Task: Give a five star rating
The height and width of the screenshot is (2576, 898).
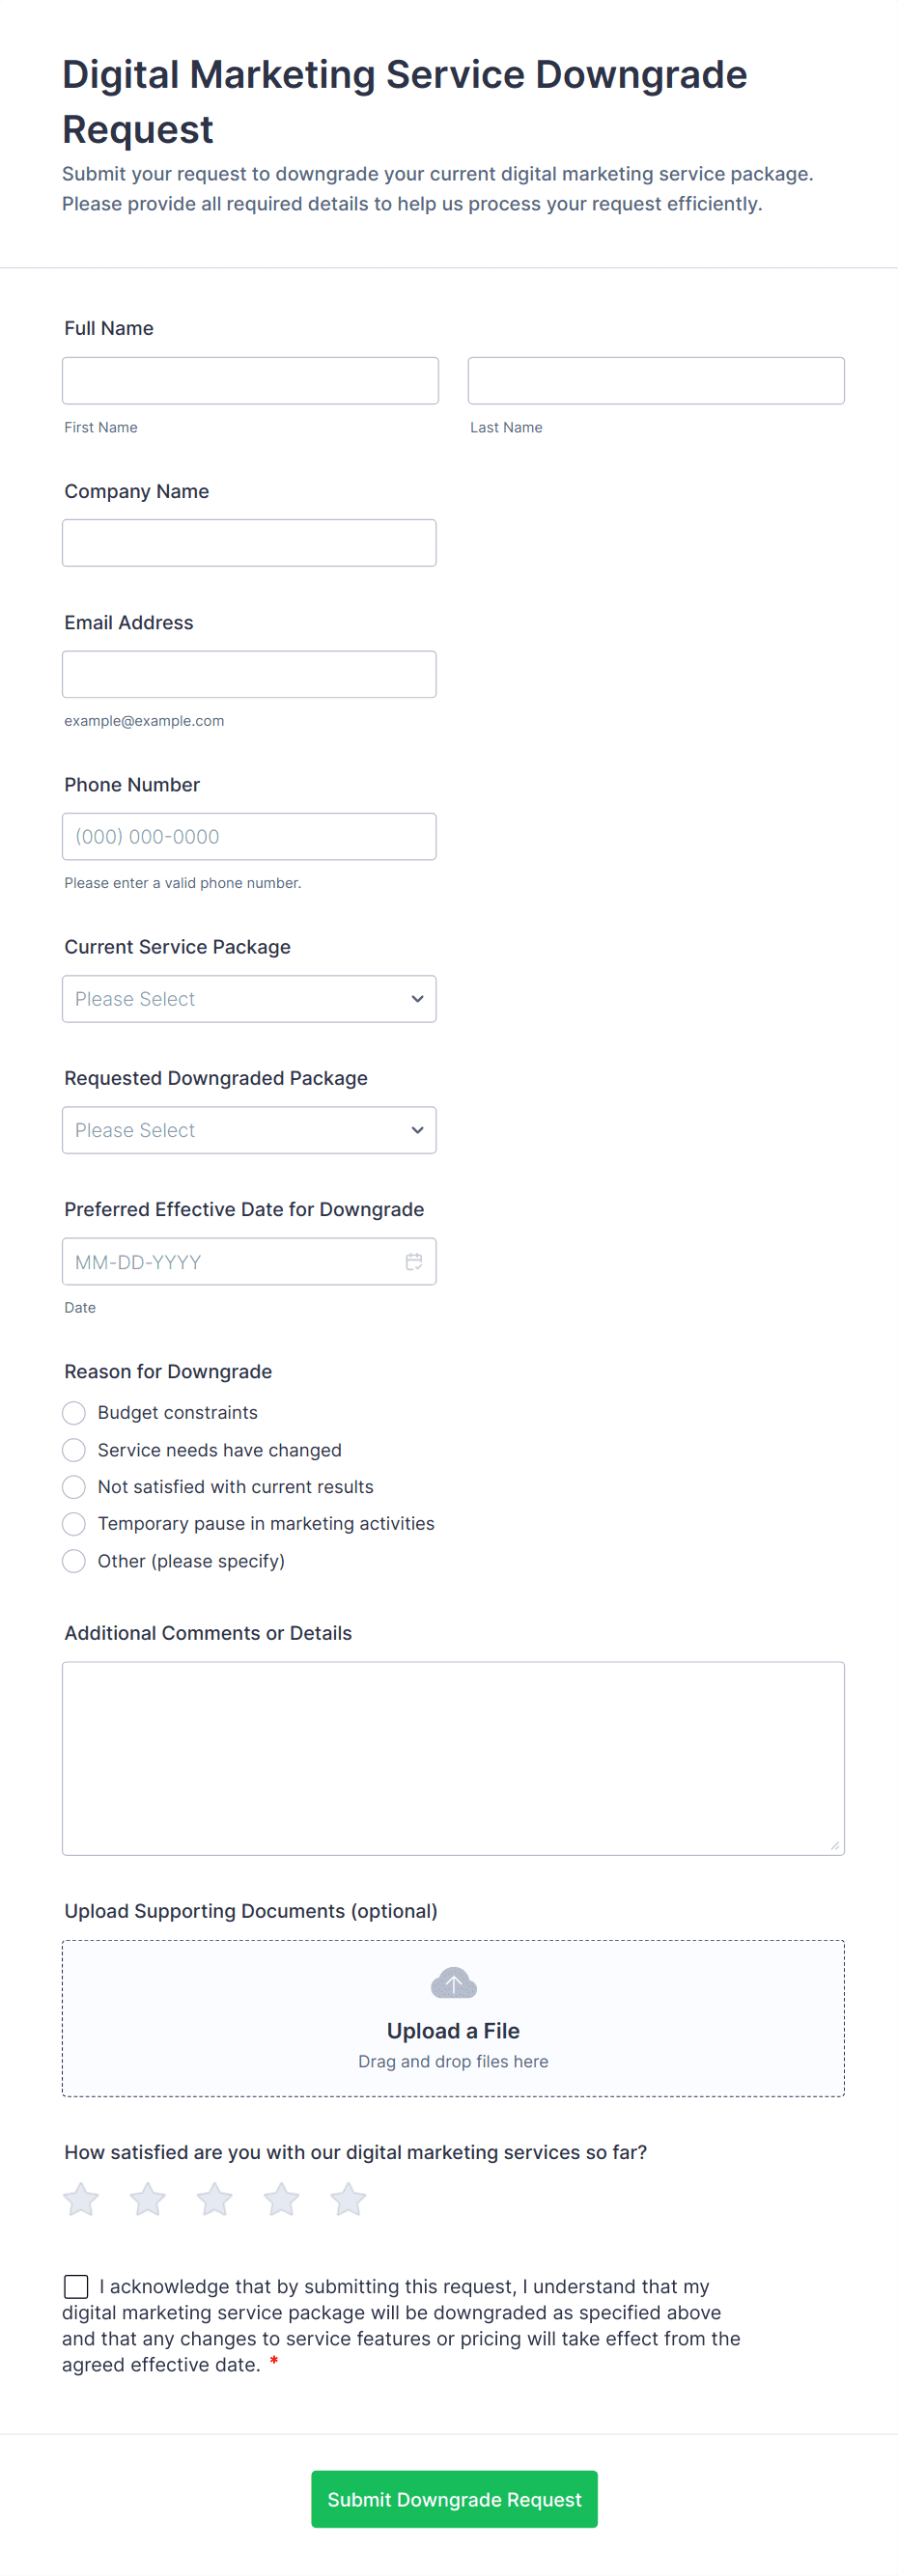Action: pyautogui.click(x=348, y=2198)
